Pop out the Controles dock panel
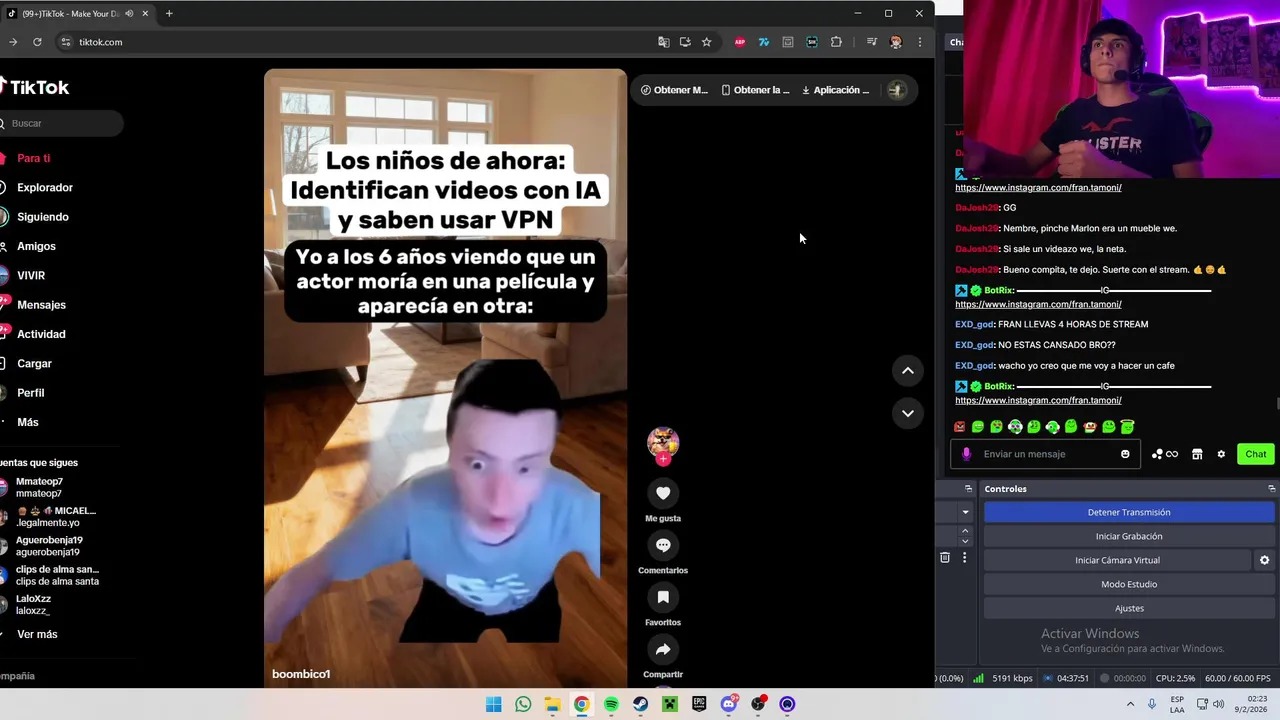Image resolution: width=1280 pixels, height=720 pixels. coord(1271,488)
